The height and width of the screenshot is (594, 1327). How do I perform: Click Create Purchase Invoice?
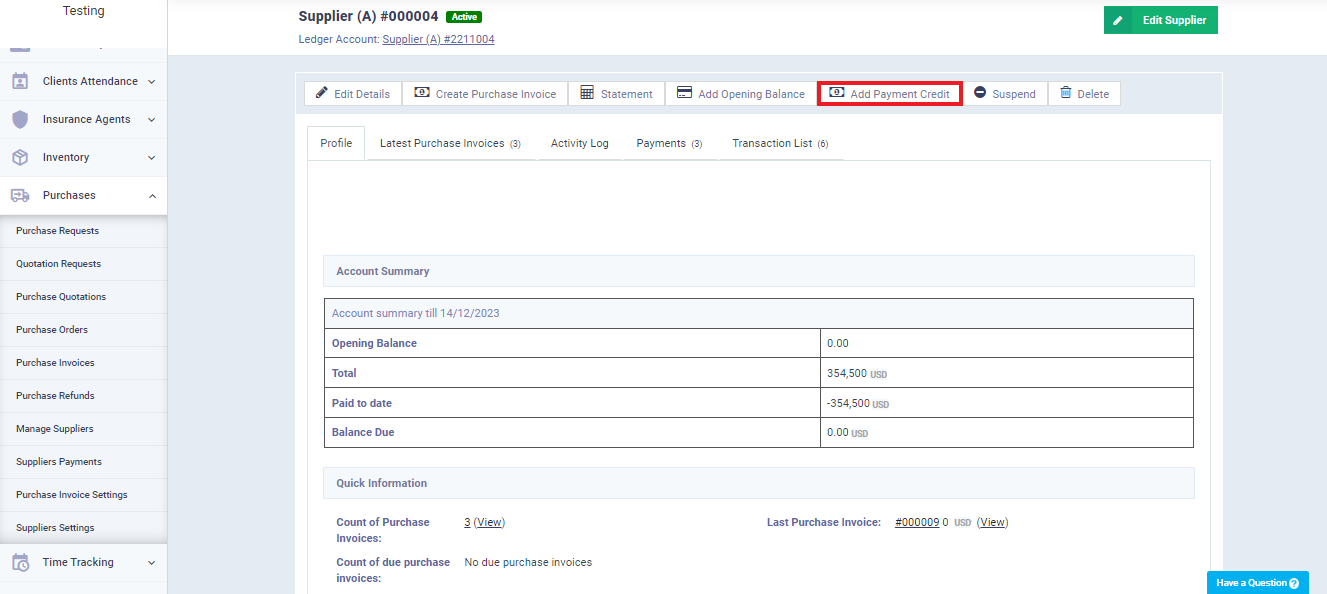click(485, 93)
